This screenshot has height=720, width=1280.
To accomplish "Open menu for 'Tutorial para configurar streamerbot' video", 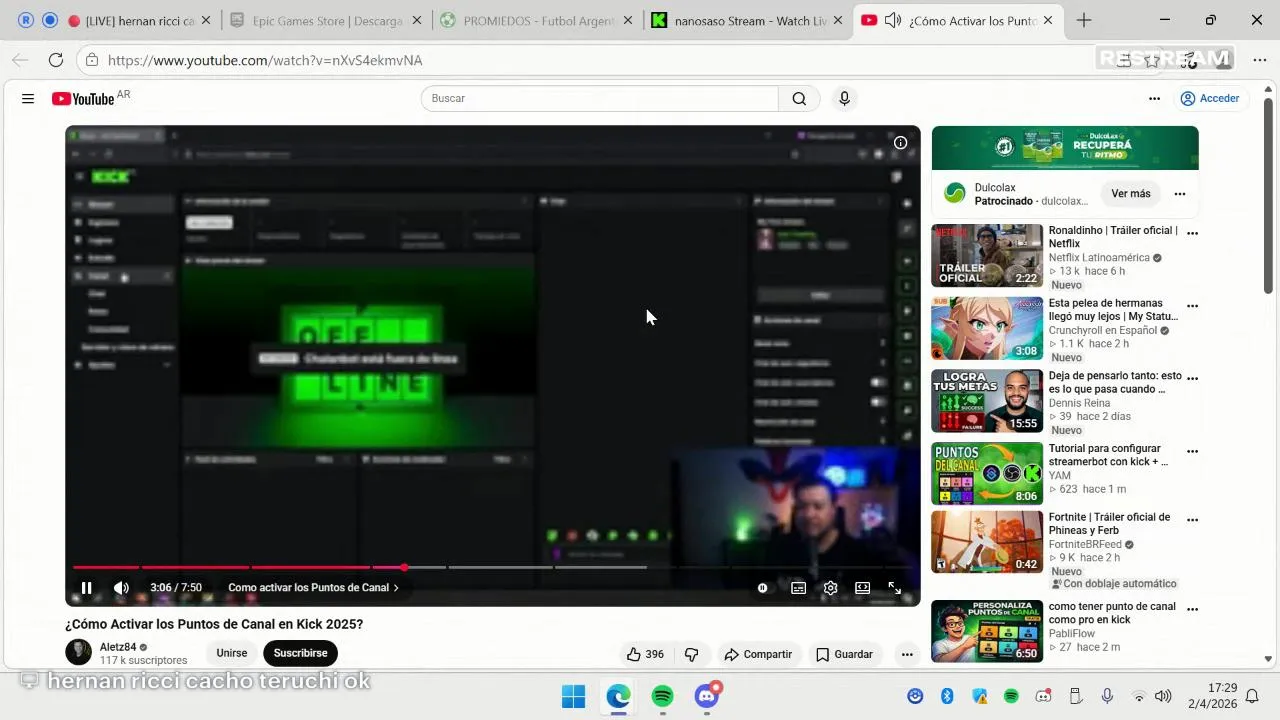I will click(1192, 453).
